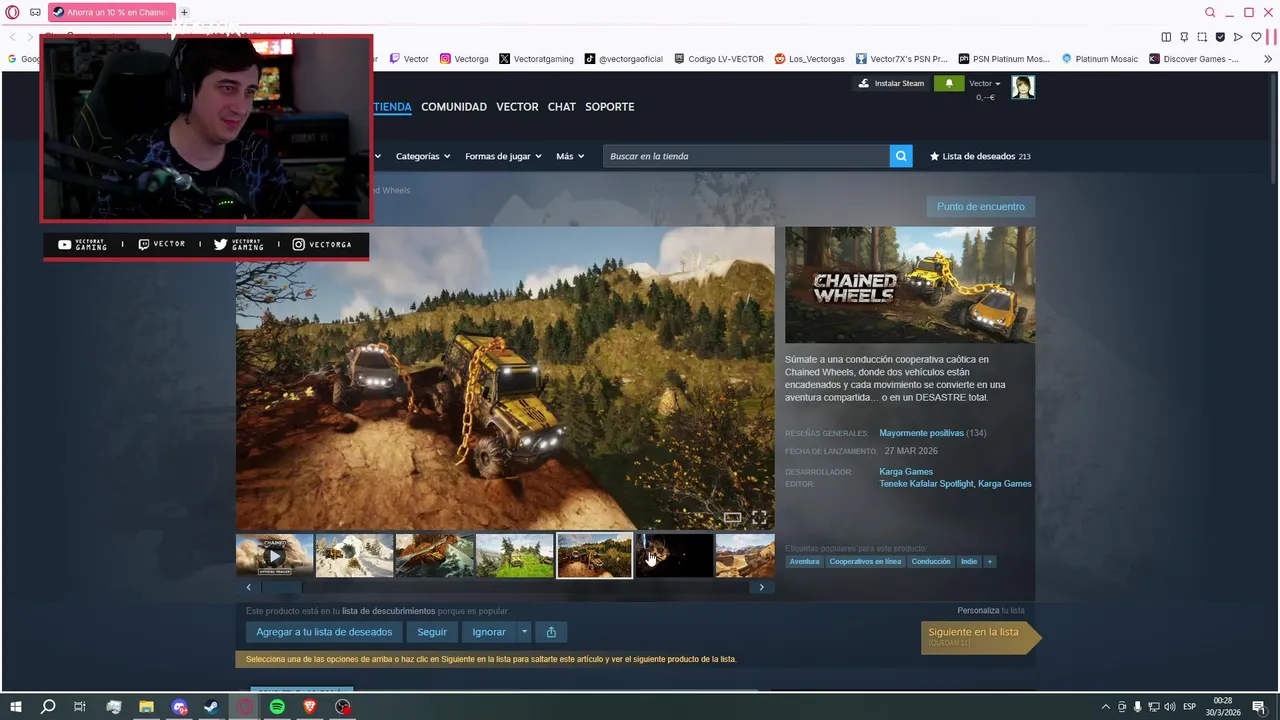
Task: Click the Opera logo menu icon
Action: pos(12,12)
